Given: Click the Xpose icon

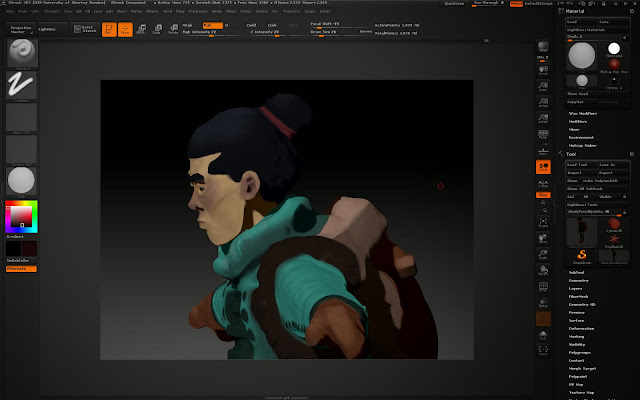Looking at the screenshot, I should coord(543,351).
